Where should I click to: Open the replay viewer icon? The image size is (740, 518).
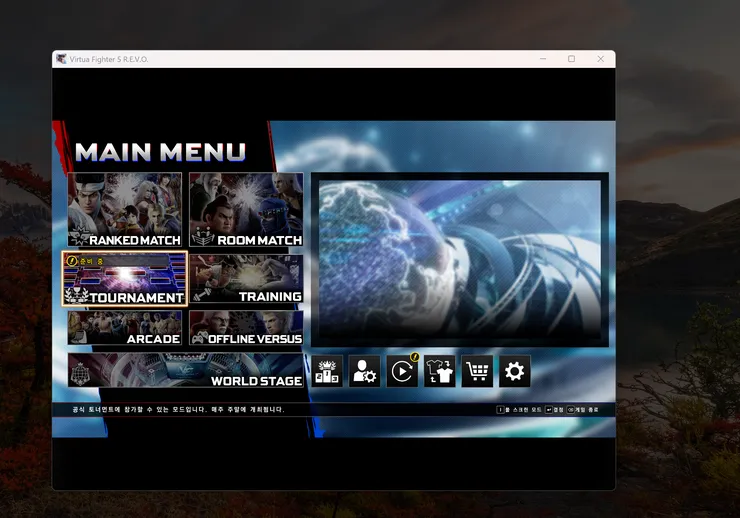(x=402, y=371)
